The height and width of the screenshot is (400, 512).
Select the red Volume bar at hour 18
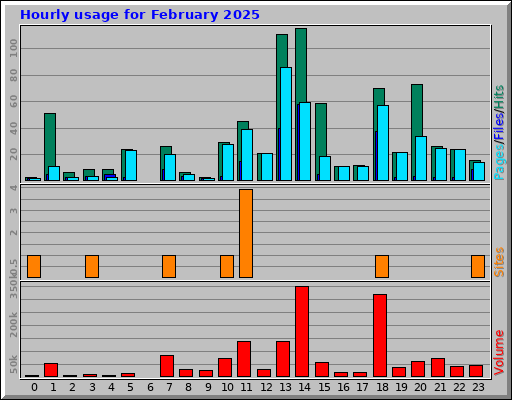[x=380, y=335]
